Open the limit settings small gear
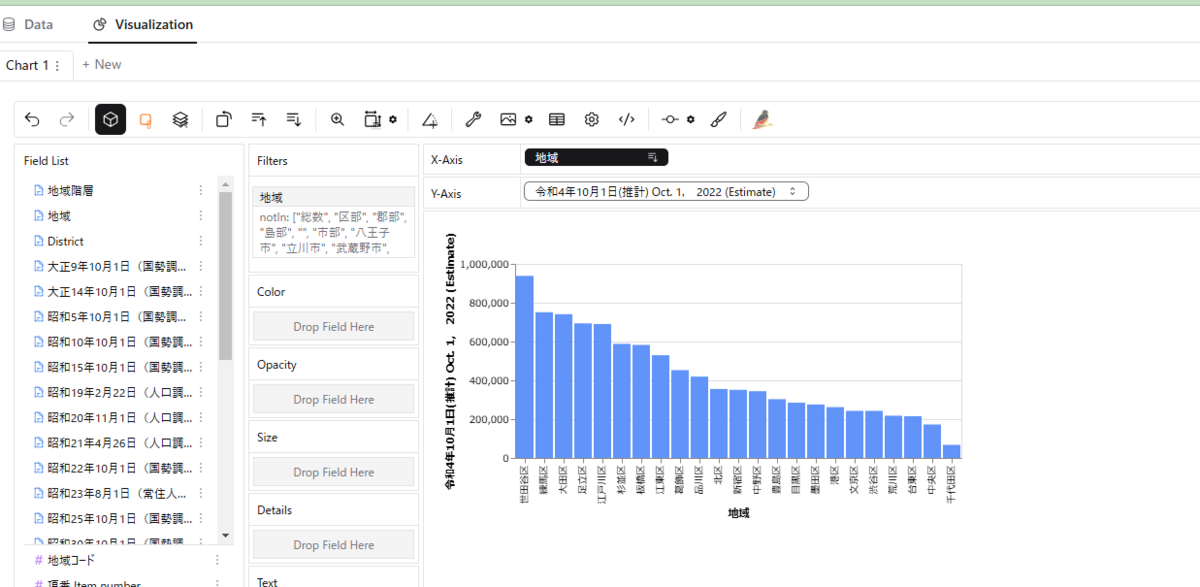The width and height of the screenshot is (1200, 587). 691,120
